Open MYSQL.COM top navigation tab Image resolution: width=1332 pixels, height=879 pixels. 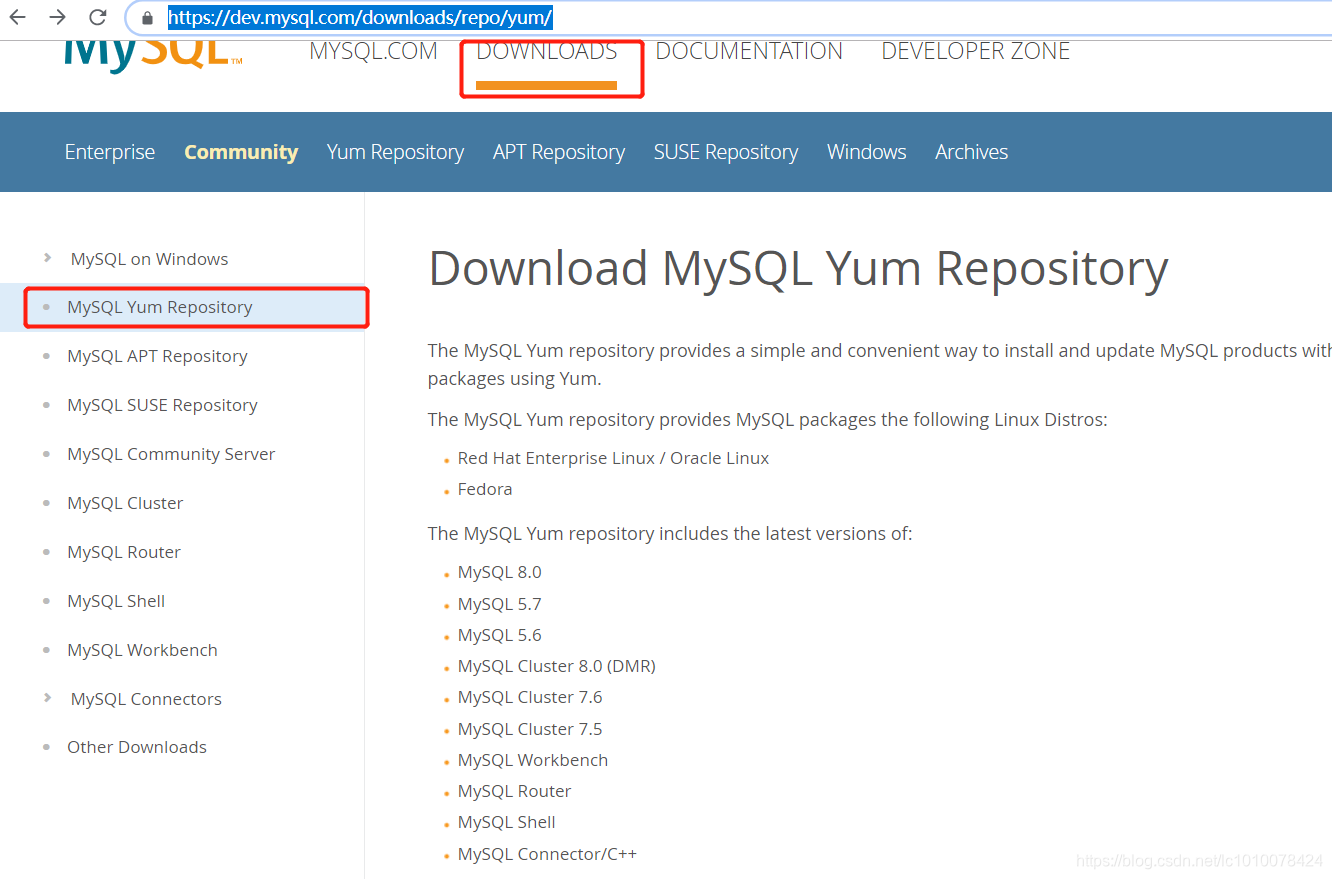373,52
